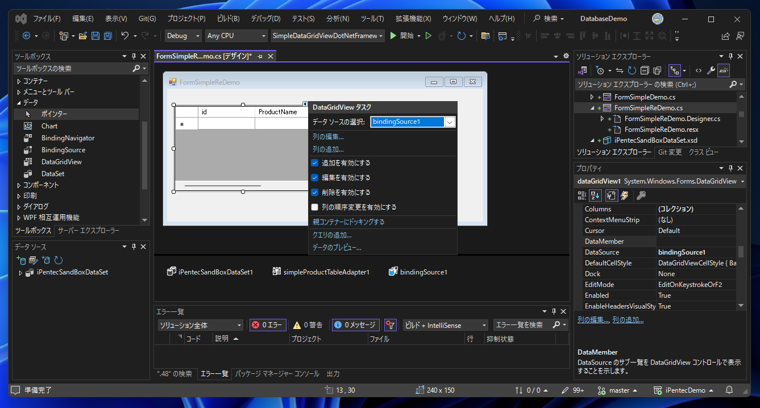Open the startup project dropdown
The image size is (760, 408).
pyautogui.click(x=327, y=36)
